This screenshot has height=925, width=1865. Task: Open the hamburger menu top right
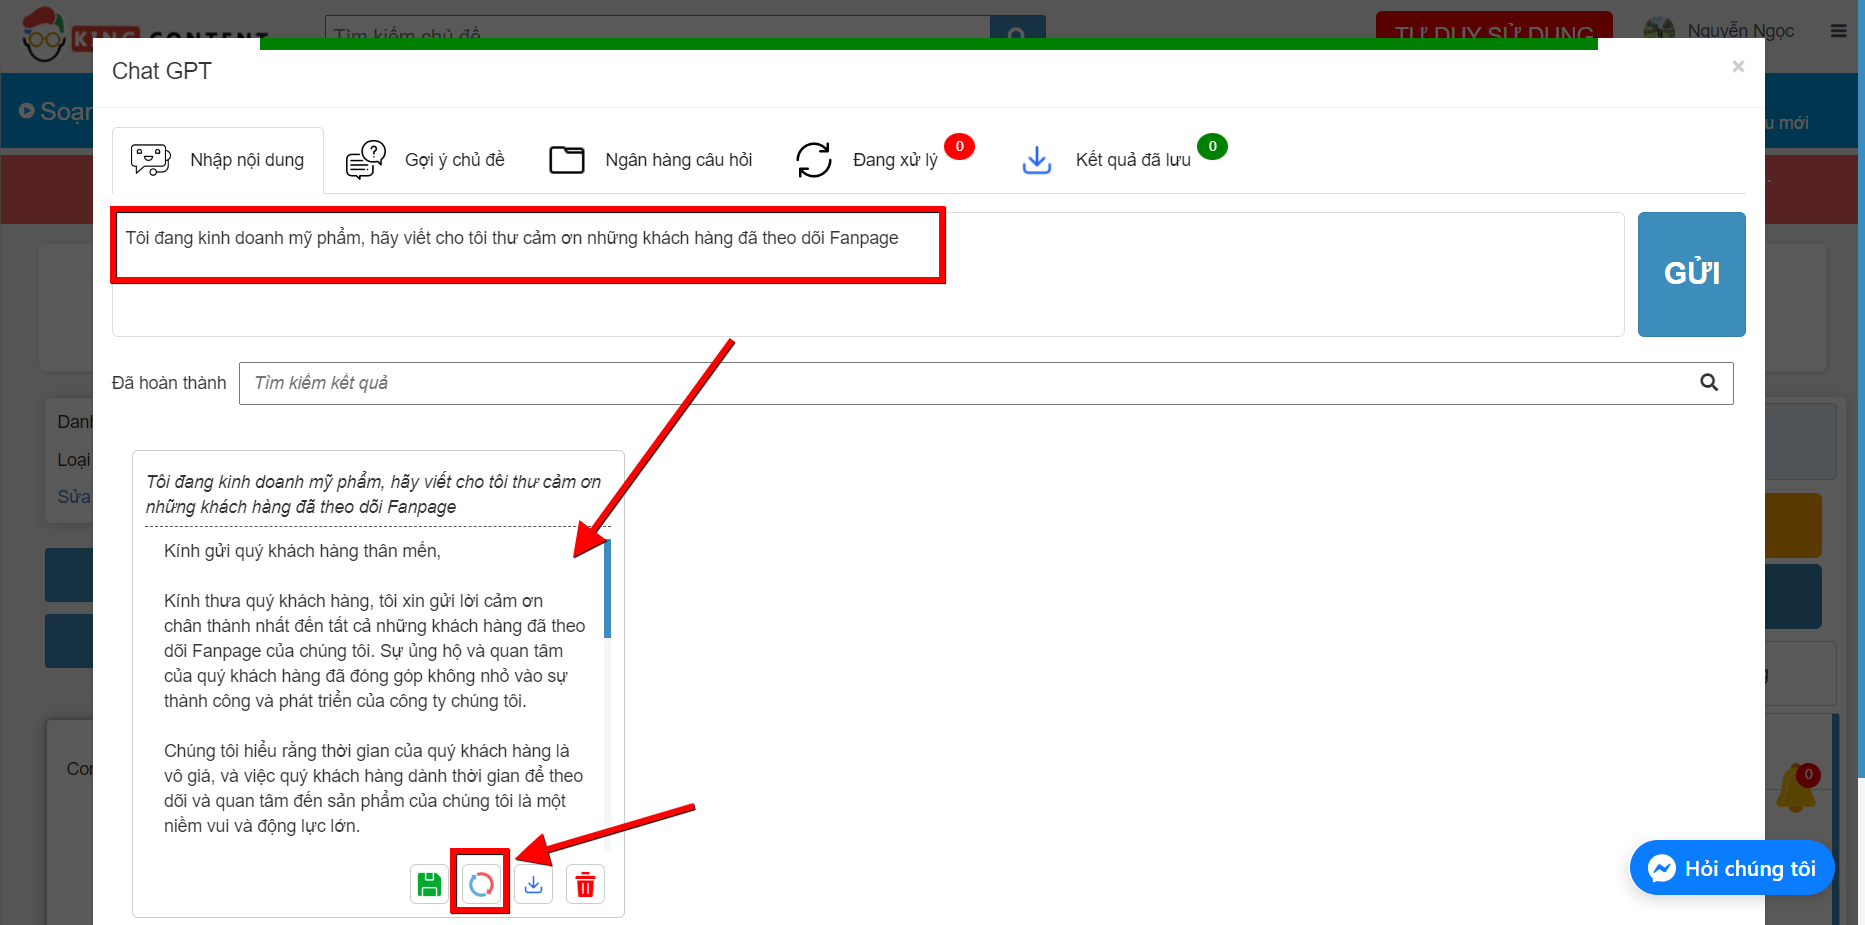[x=1838, y=31]
